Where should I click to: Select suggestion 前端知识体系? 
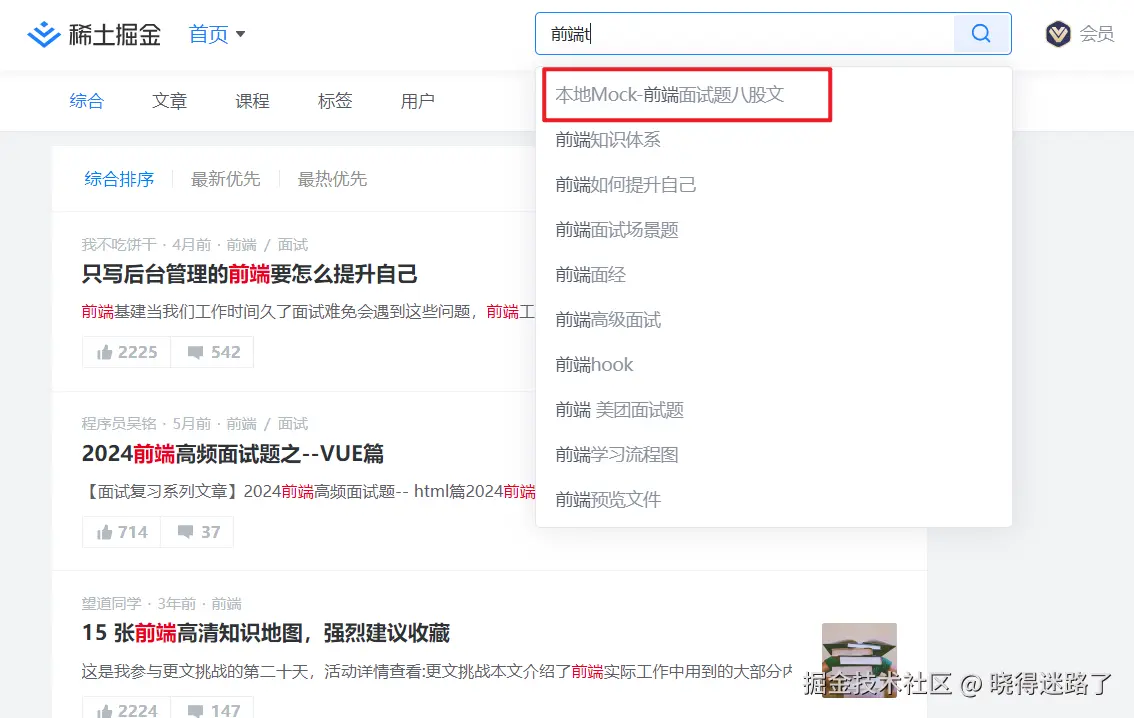pyautogui.click(x=773, y=140)
